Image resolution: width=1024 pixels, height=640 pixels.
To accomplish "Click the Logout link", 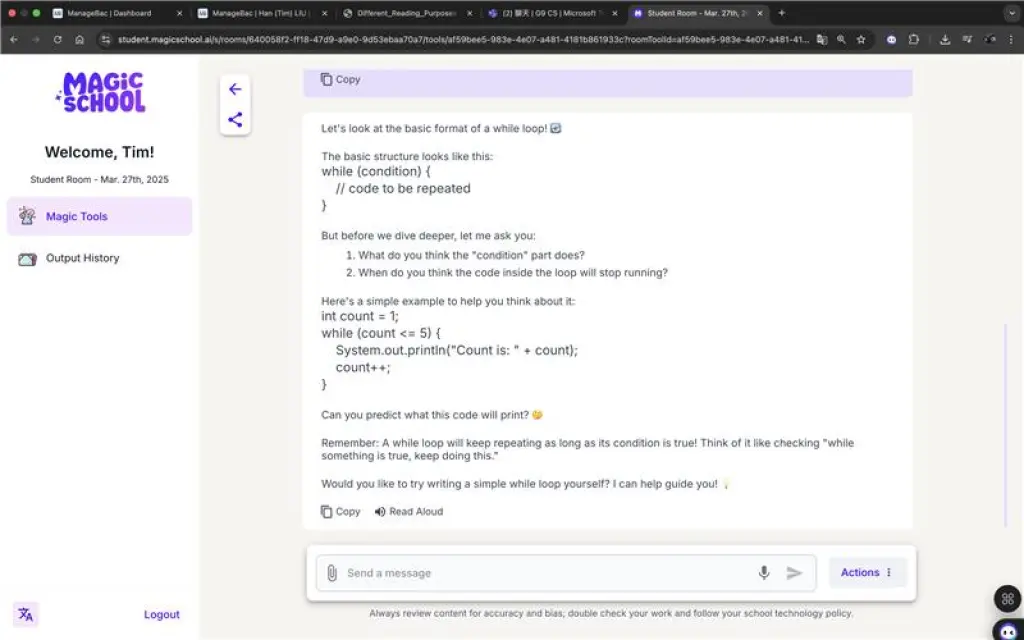I will (161, 615).
